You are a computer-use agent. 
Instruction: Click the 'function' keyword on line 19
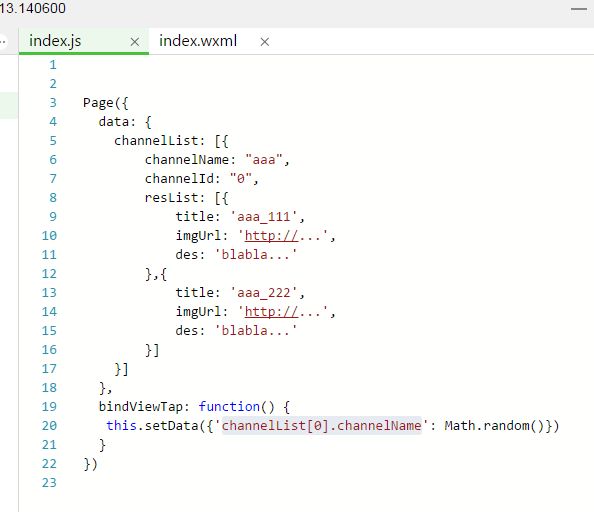(x=229, y=407)
